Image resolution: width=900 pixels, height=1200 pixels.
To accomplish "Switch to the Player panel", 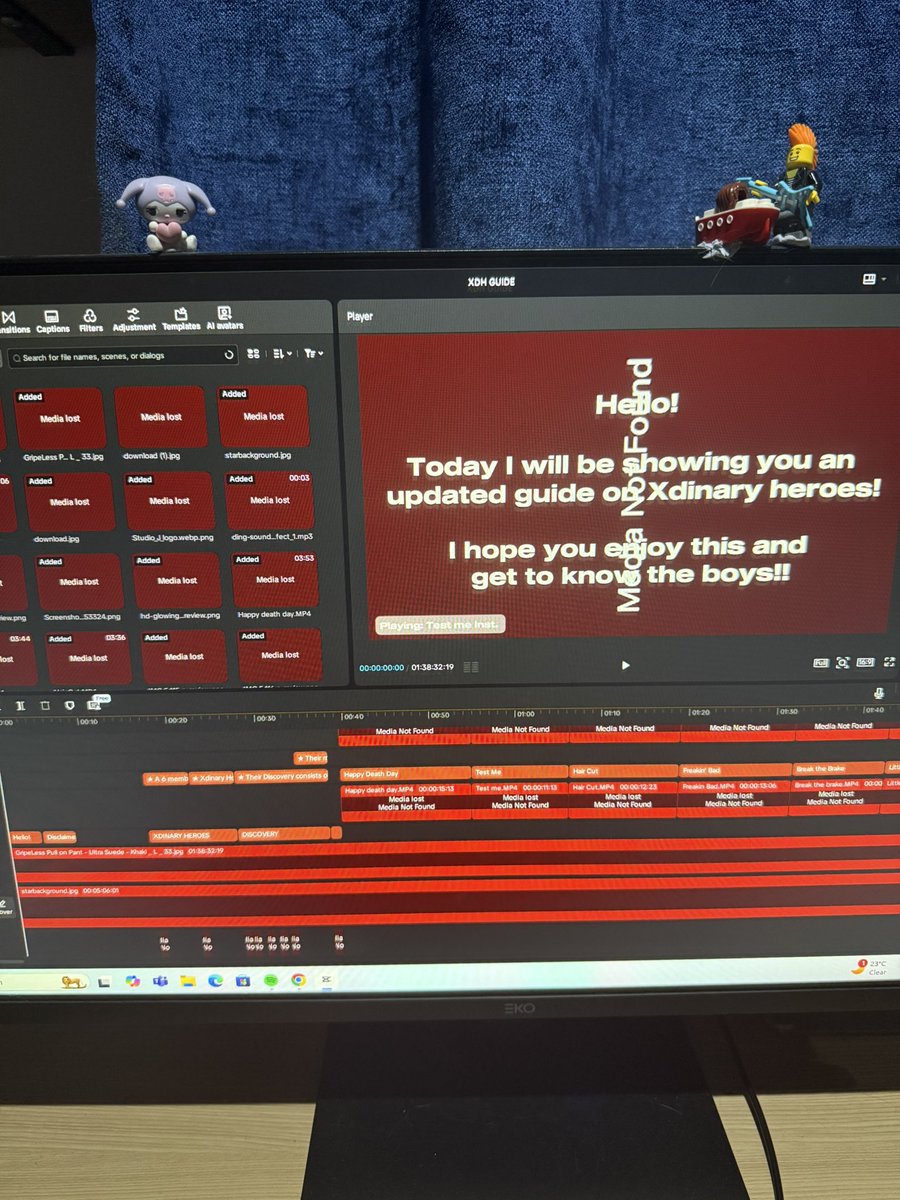I will pyautogui.click(x=361, y=316).
